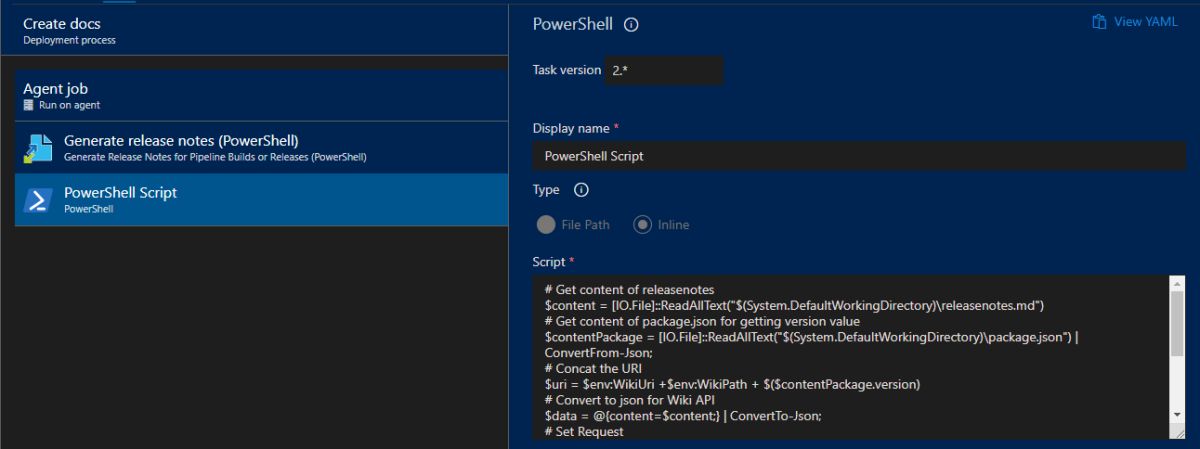This screenshot has width=1200, height=449.
Task: Click the 'Run on agent' text
Action: [x=69, y=105]
